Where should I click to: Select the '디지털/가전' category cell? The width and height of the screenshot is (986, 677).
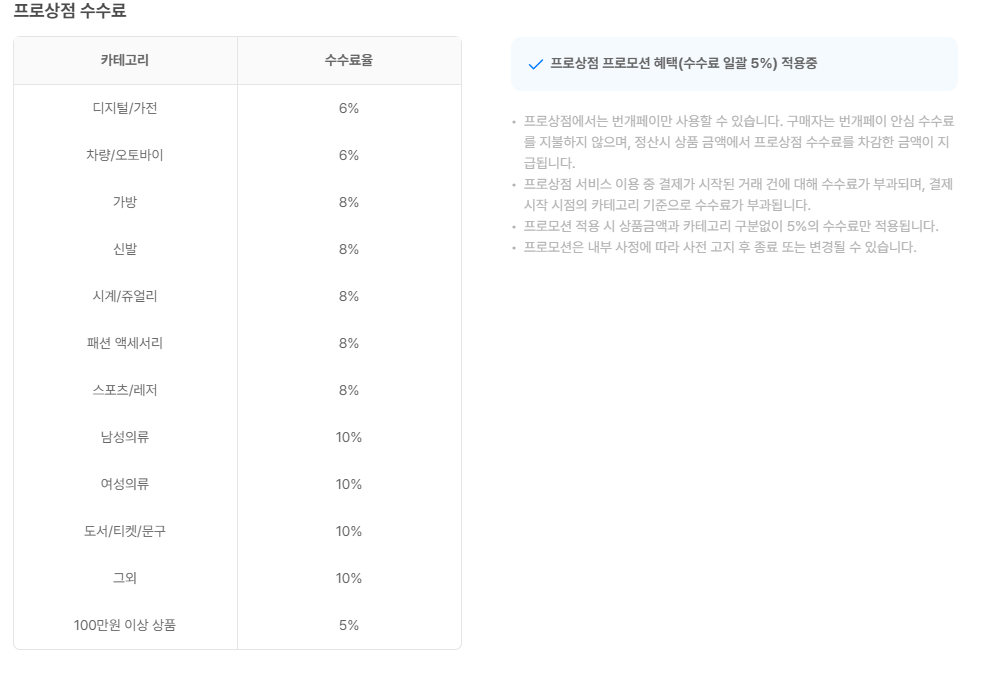point(125,108)
